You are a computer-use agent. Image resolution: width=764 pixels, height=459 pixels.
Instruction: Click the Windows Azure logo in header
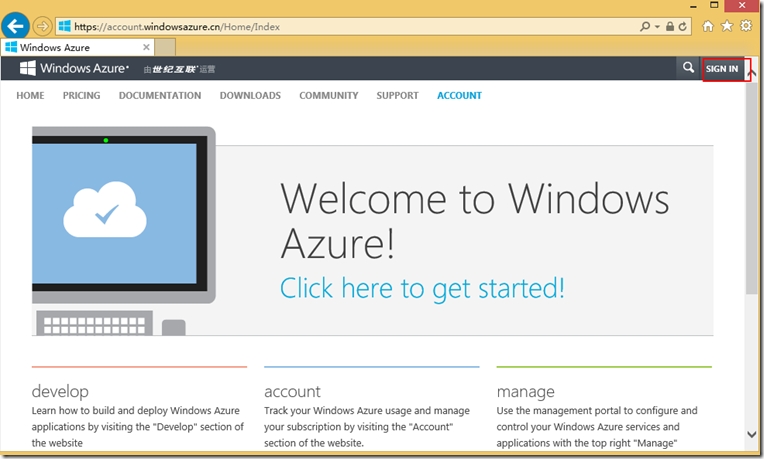point(74,68)
